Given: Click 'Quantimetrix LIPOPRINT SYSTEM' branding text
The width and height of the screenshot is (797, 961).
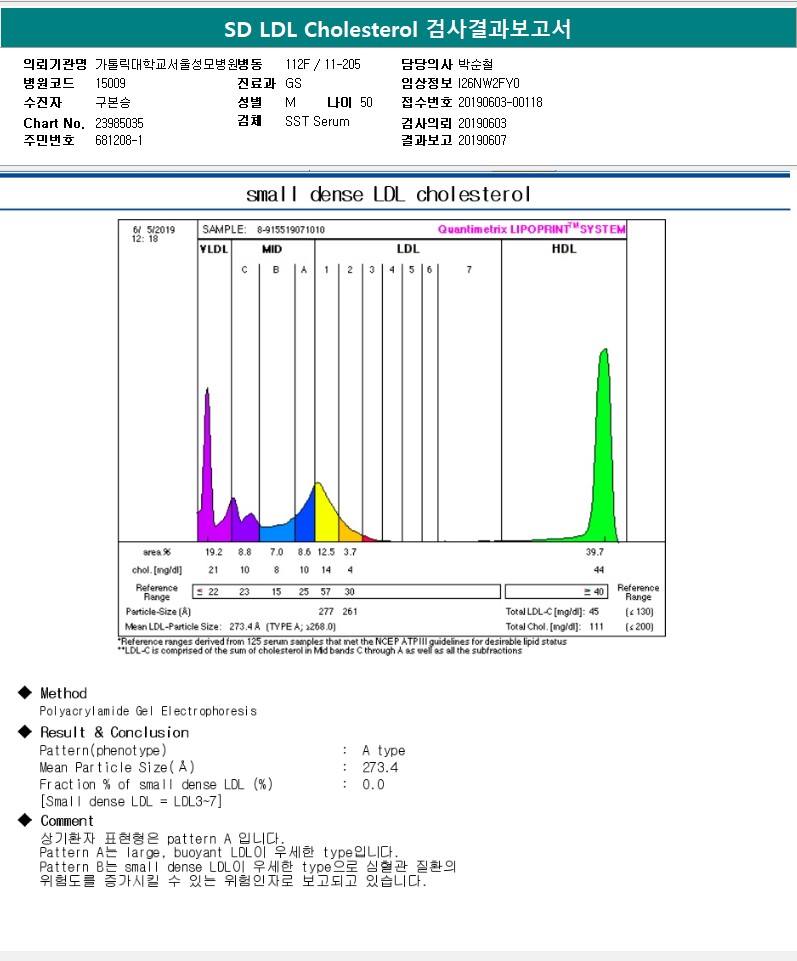Looking at the screenshot, I should [x=532, y=229].
